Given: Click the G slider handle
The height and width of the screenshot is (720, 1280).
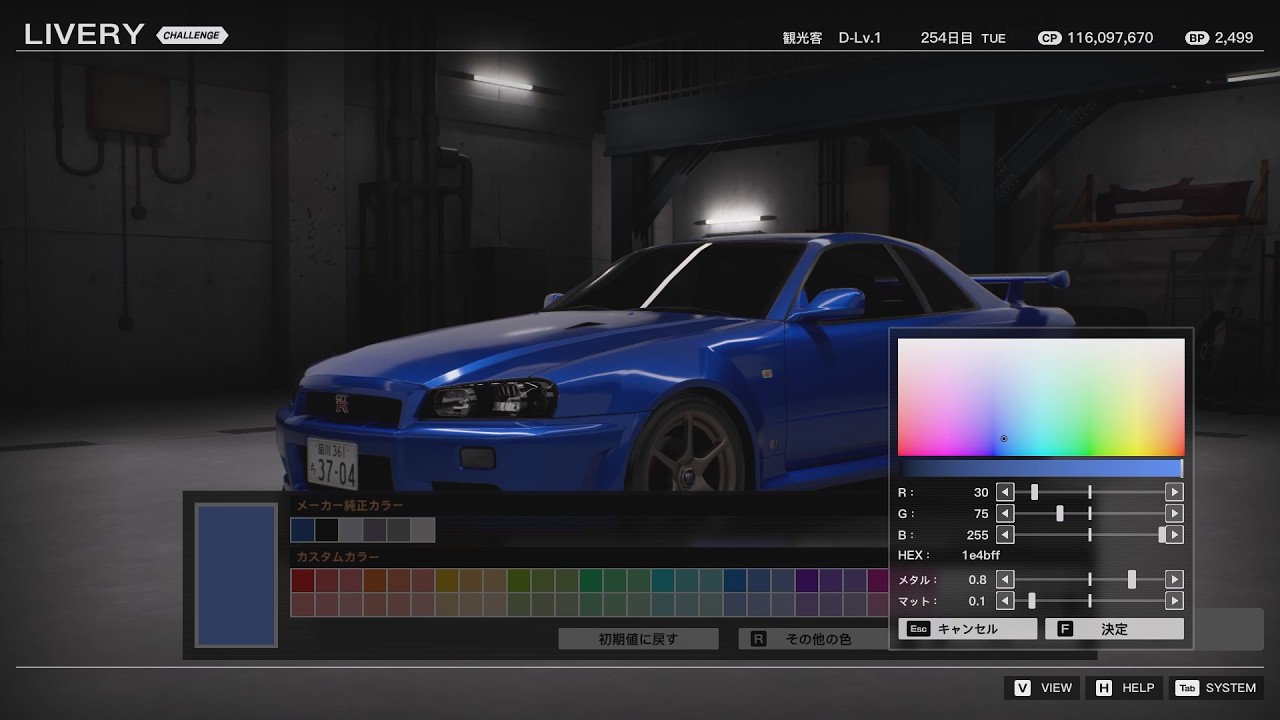Looking at the screenshot, I should click(1060, 513).
